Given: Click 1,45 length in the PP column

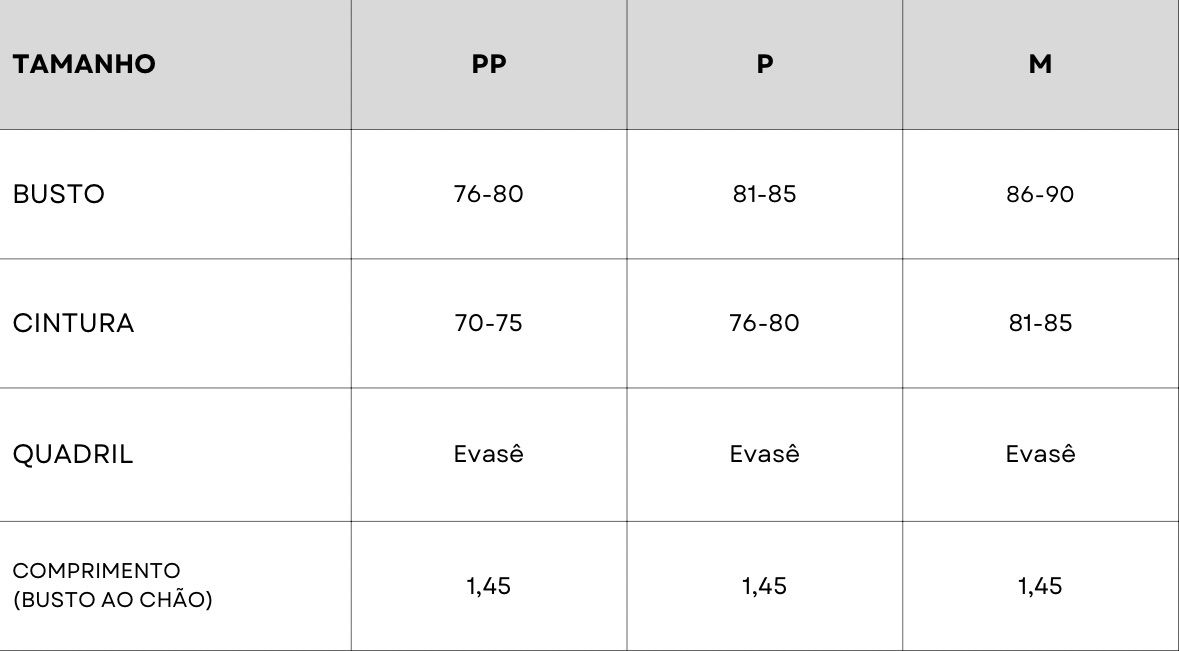Looking at the screenshot, I should (x=489, y=586).
